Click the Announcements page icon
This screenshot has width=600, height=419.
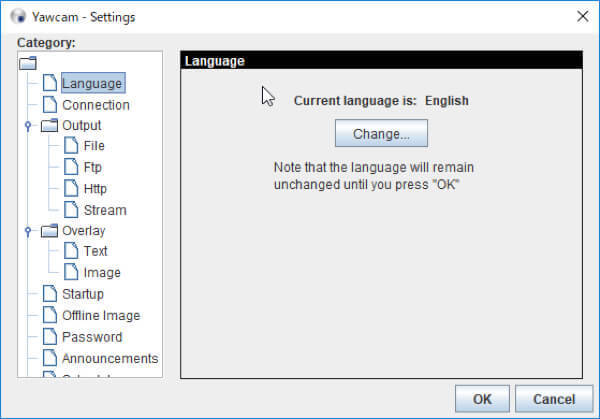pyautogui.click(x=50, y=358)
